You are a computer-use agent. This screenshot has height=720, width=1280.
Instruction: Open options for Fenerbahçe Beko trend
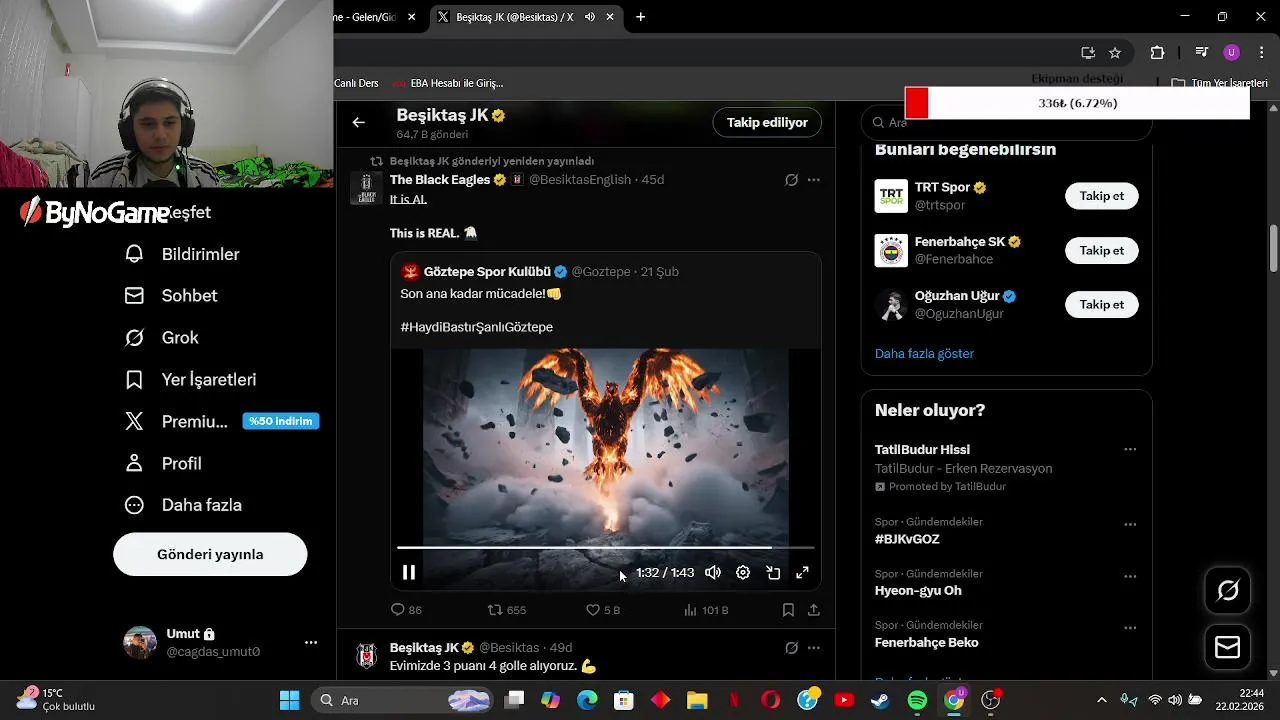click(x=1130, y=628)
